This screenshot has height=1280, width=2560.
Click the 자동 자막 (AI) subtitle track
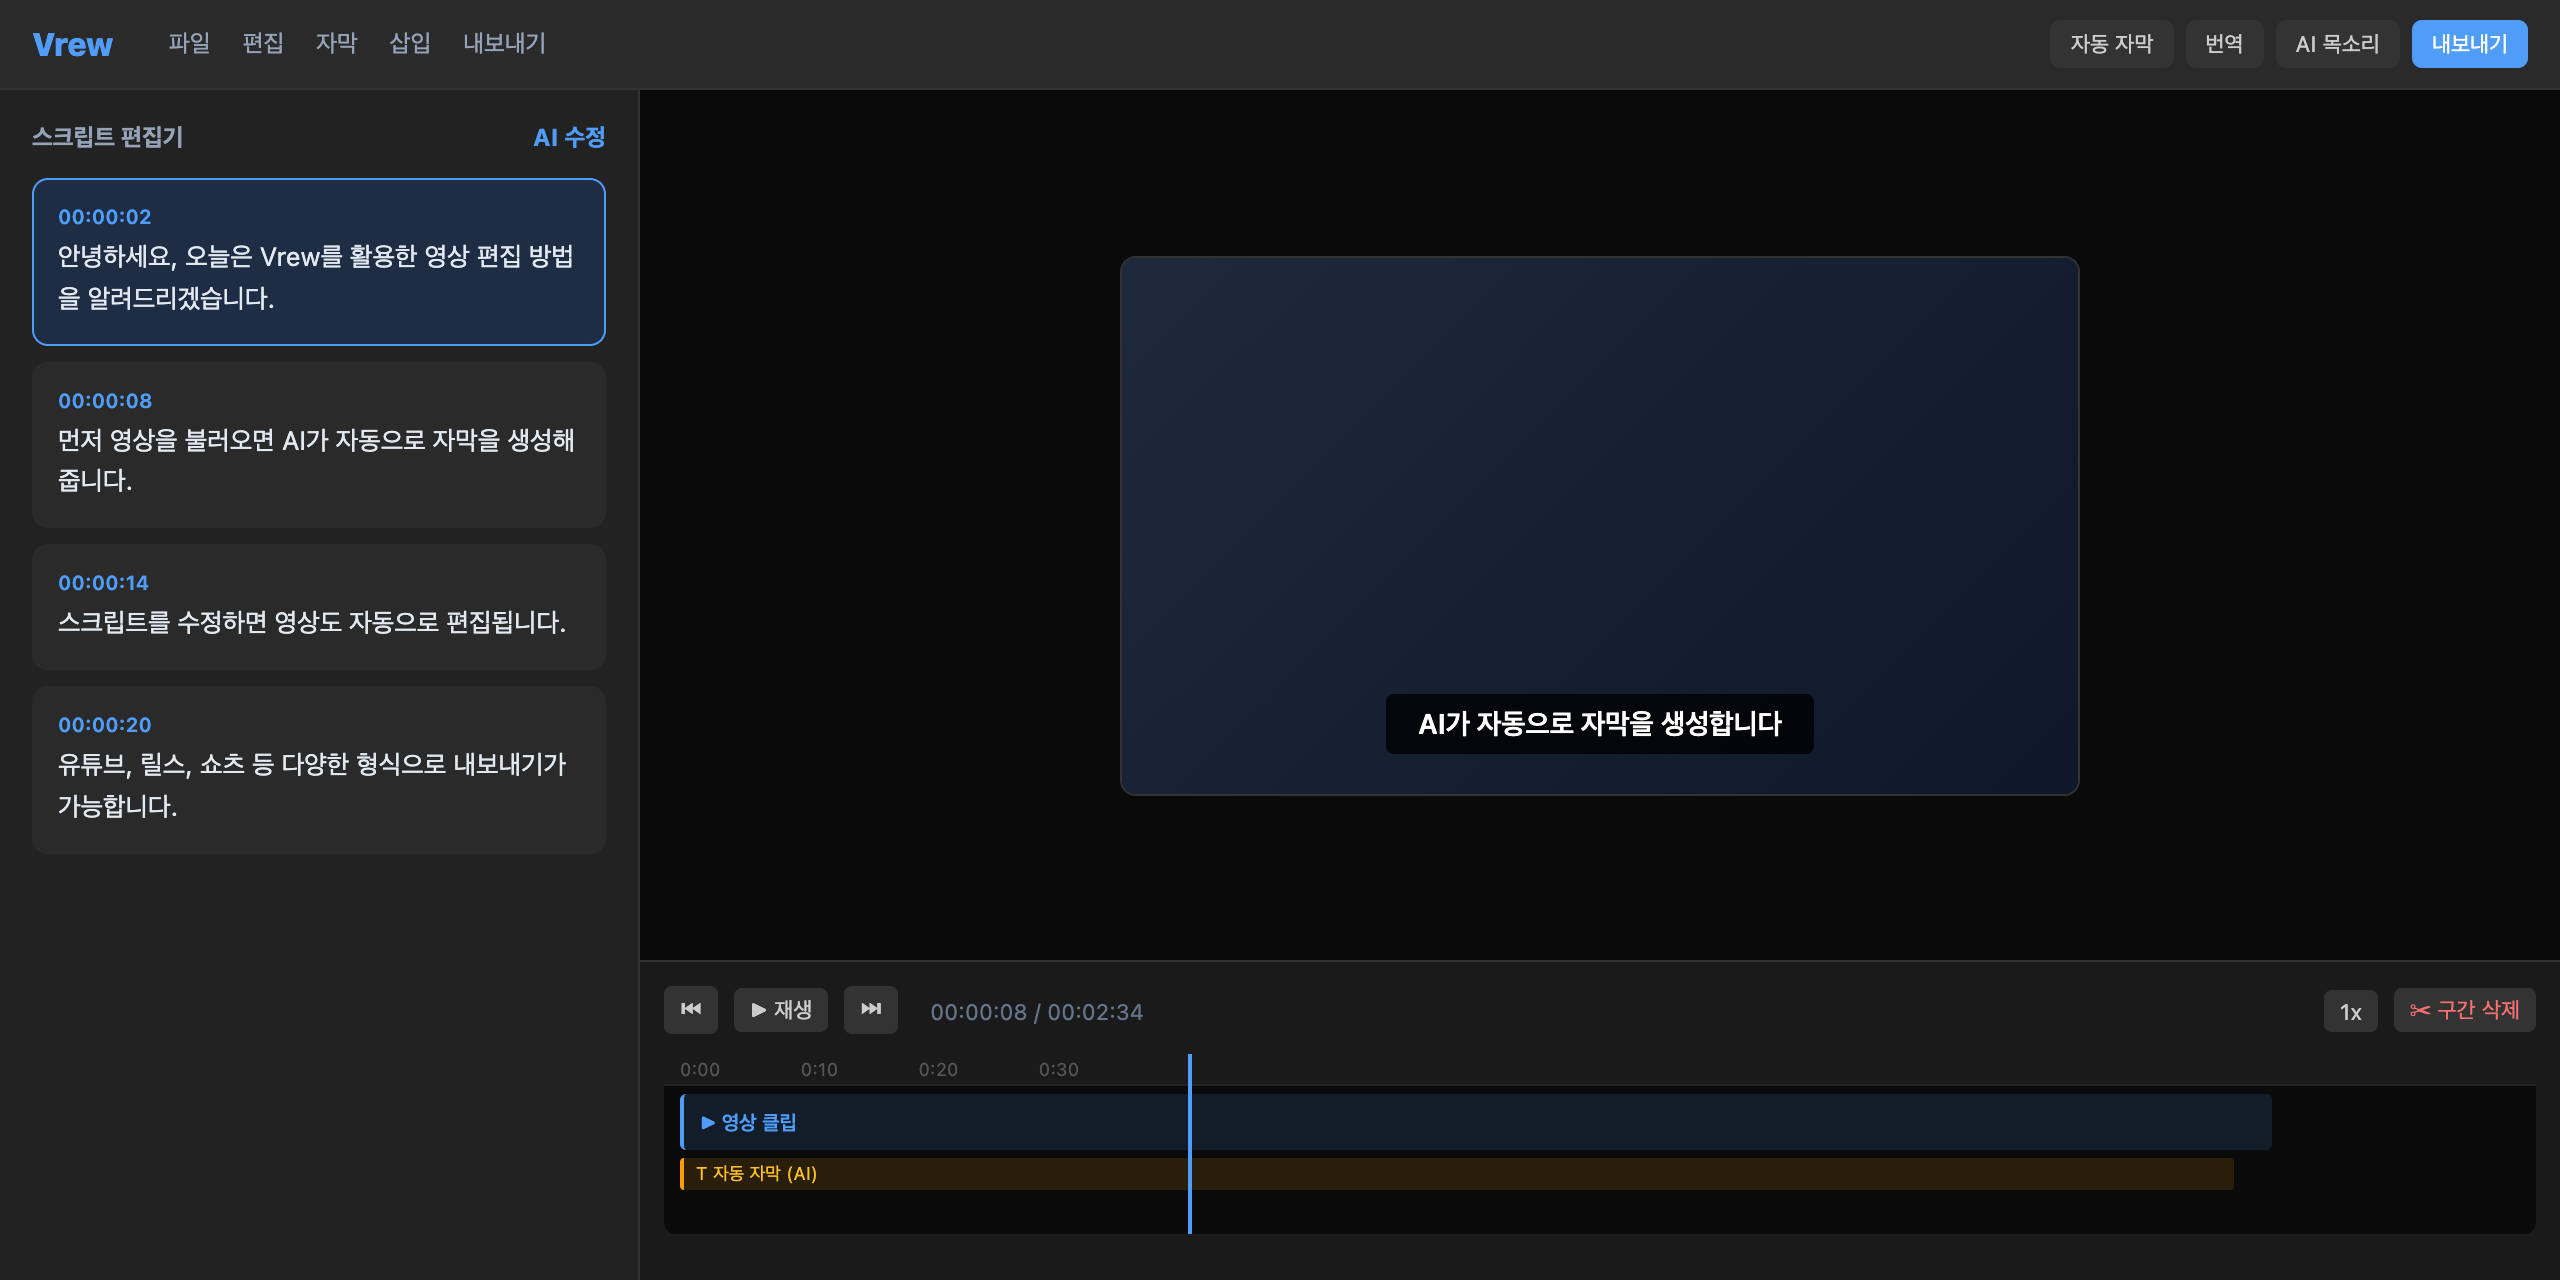(1457, 1174)
